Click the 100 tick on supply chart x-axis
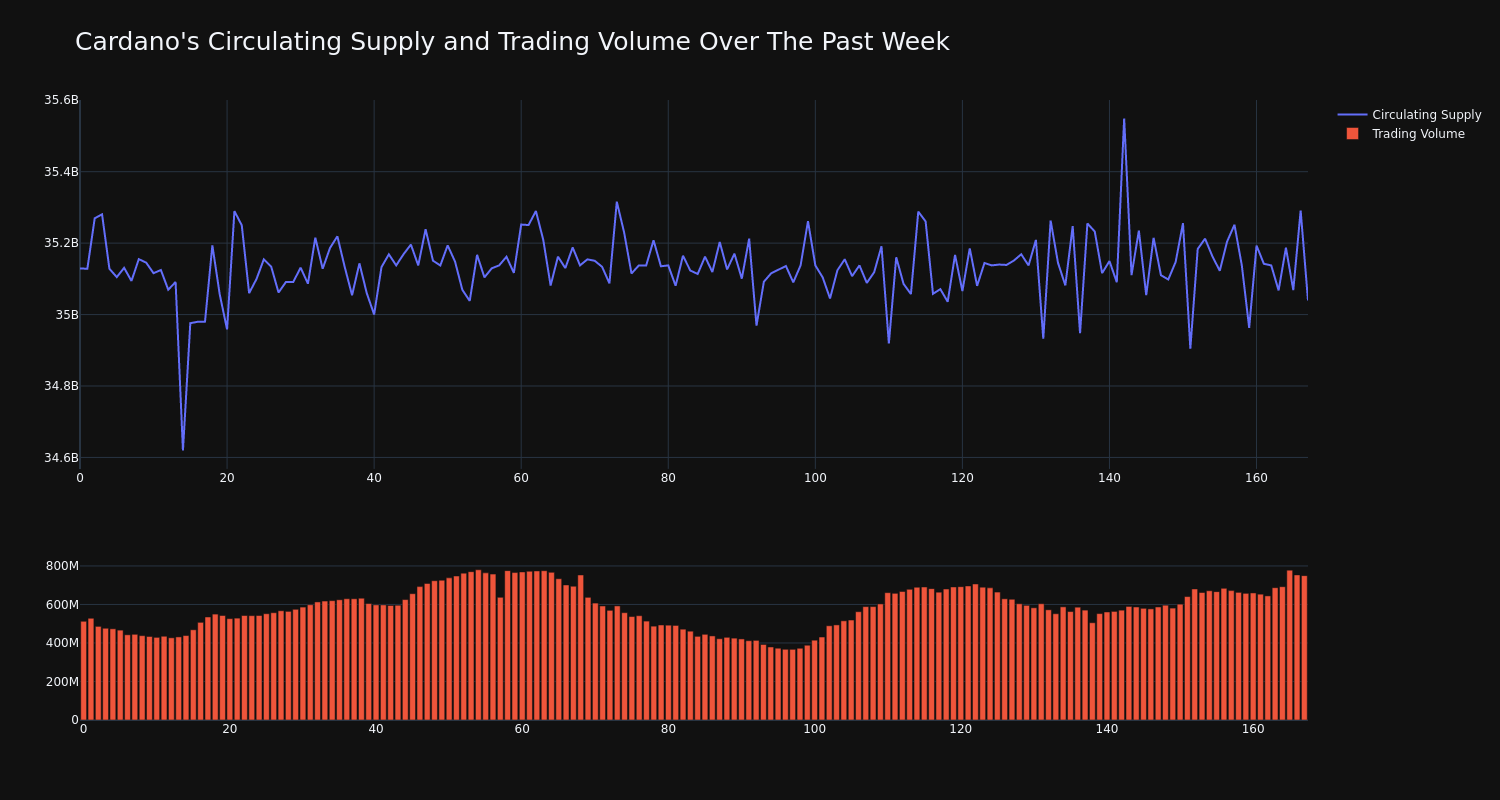Viewport: 1500px width, 800px height. [815, 478]
